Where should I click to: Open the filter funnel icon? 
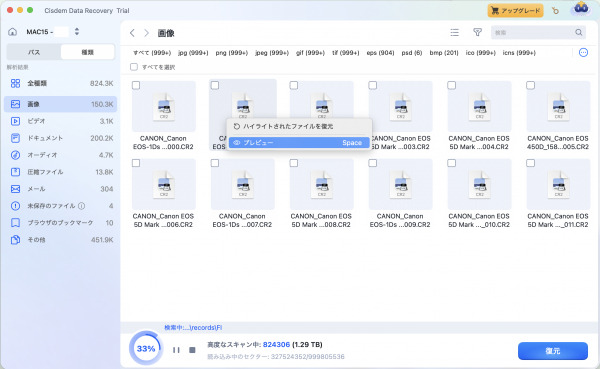point(477,33)
